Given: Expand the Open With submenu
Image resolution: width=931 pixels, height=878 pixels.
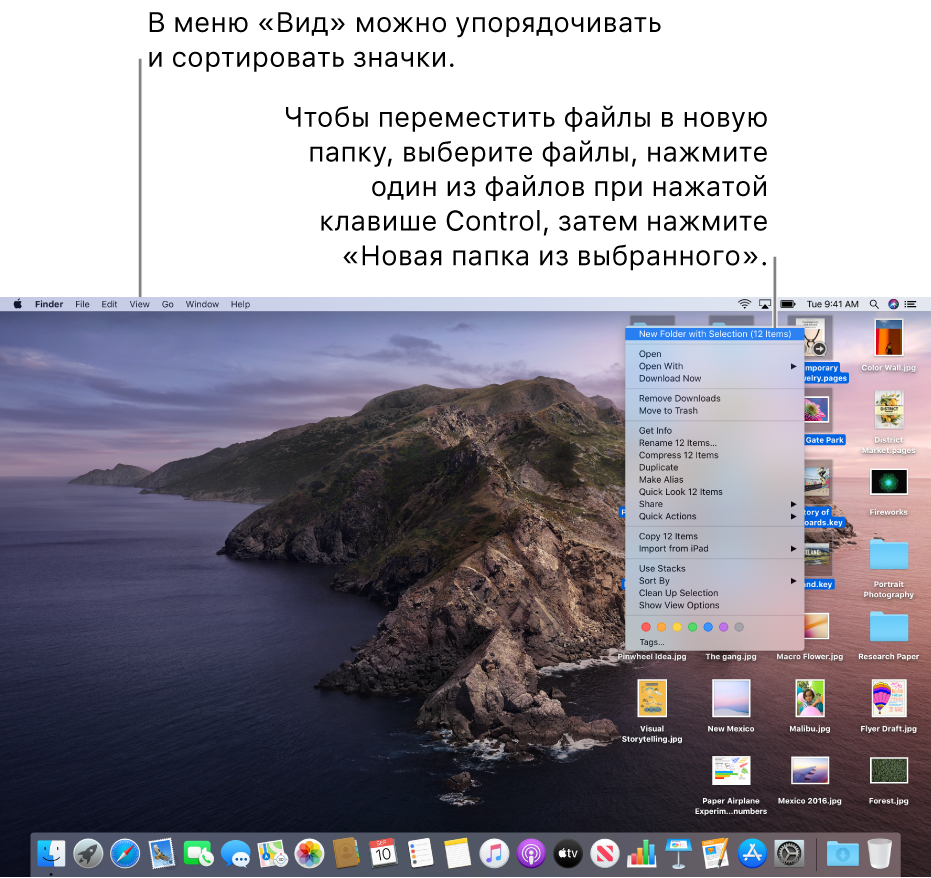Looking at the screenshot, I should [714, 366].
